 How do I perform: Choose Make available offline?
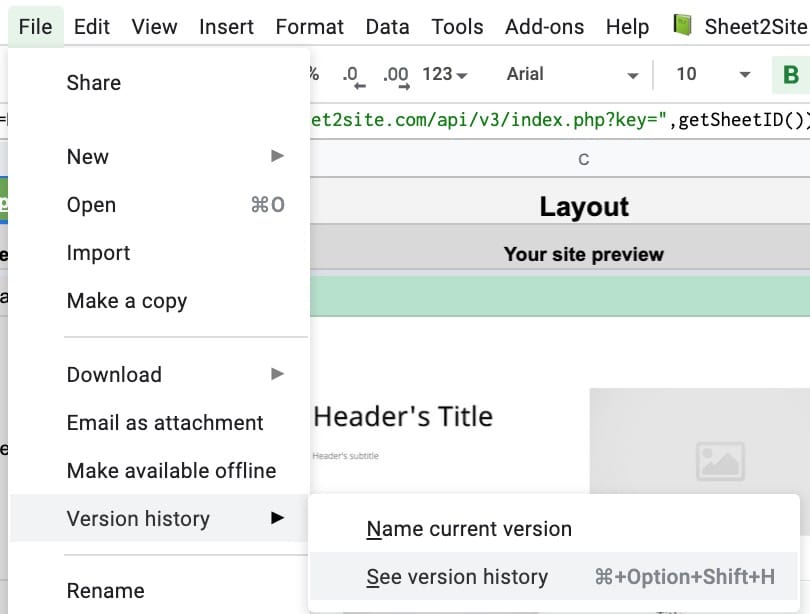point(171,470)
